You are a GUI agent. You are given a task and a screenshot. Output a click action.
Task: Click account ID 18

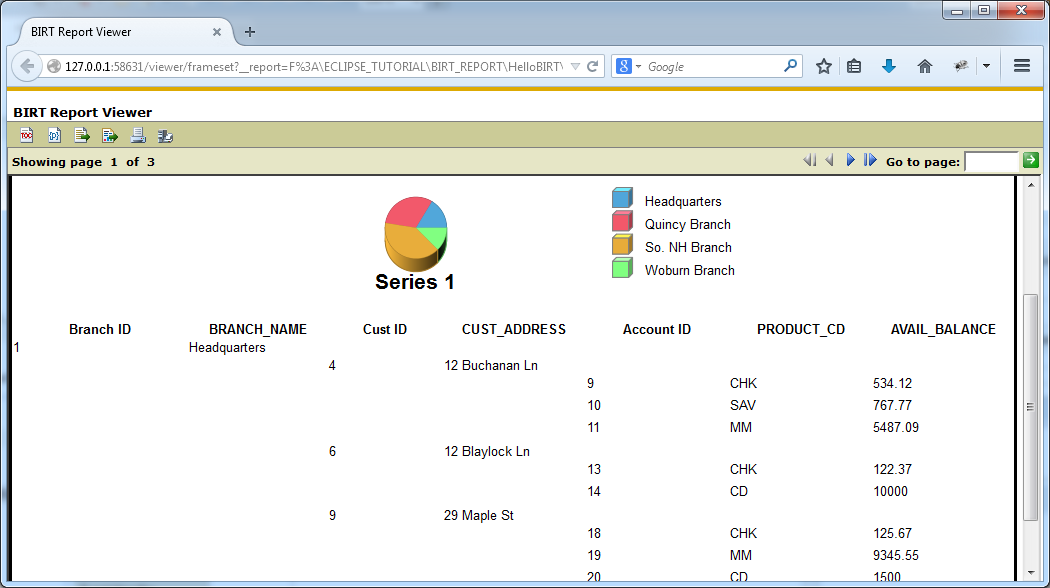594,534
